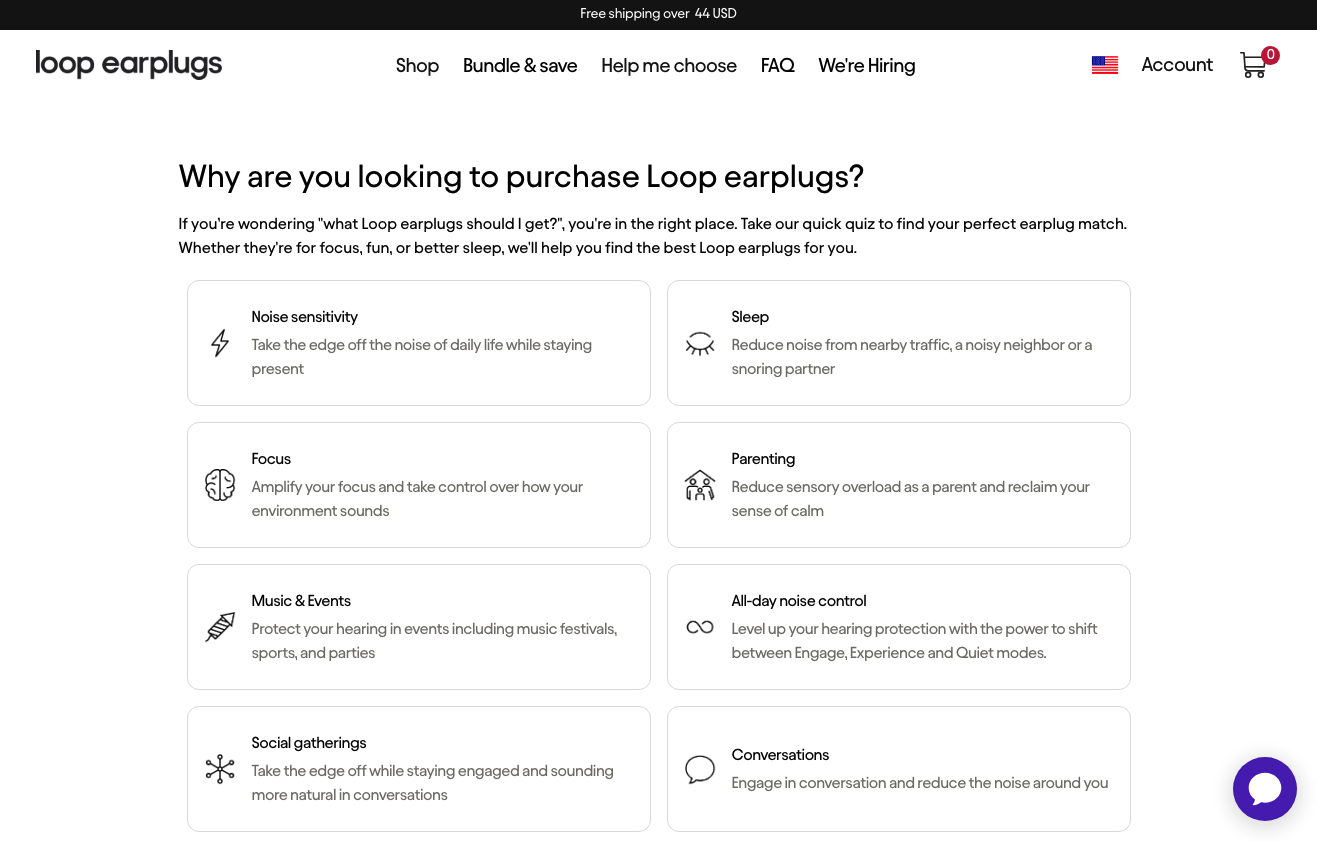Click the infinity All-day noise control icon

(x=700, y=627)
